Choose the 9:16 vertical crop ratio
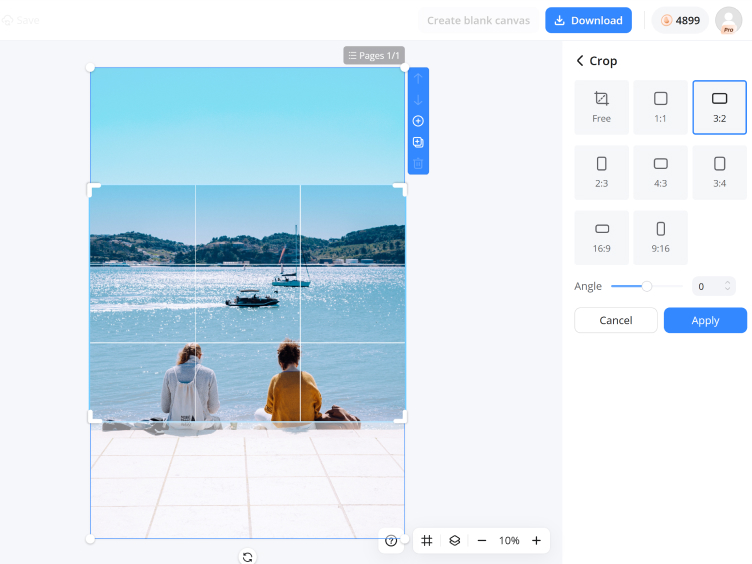The image size is (752, 564). click(660, 237)
